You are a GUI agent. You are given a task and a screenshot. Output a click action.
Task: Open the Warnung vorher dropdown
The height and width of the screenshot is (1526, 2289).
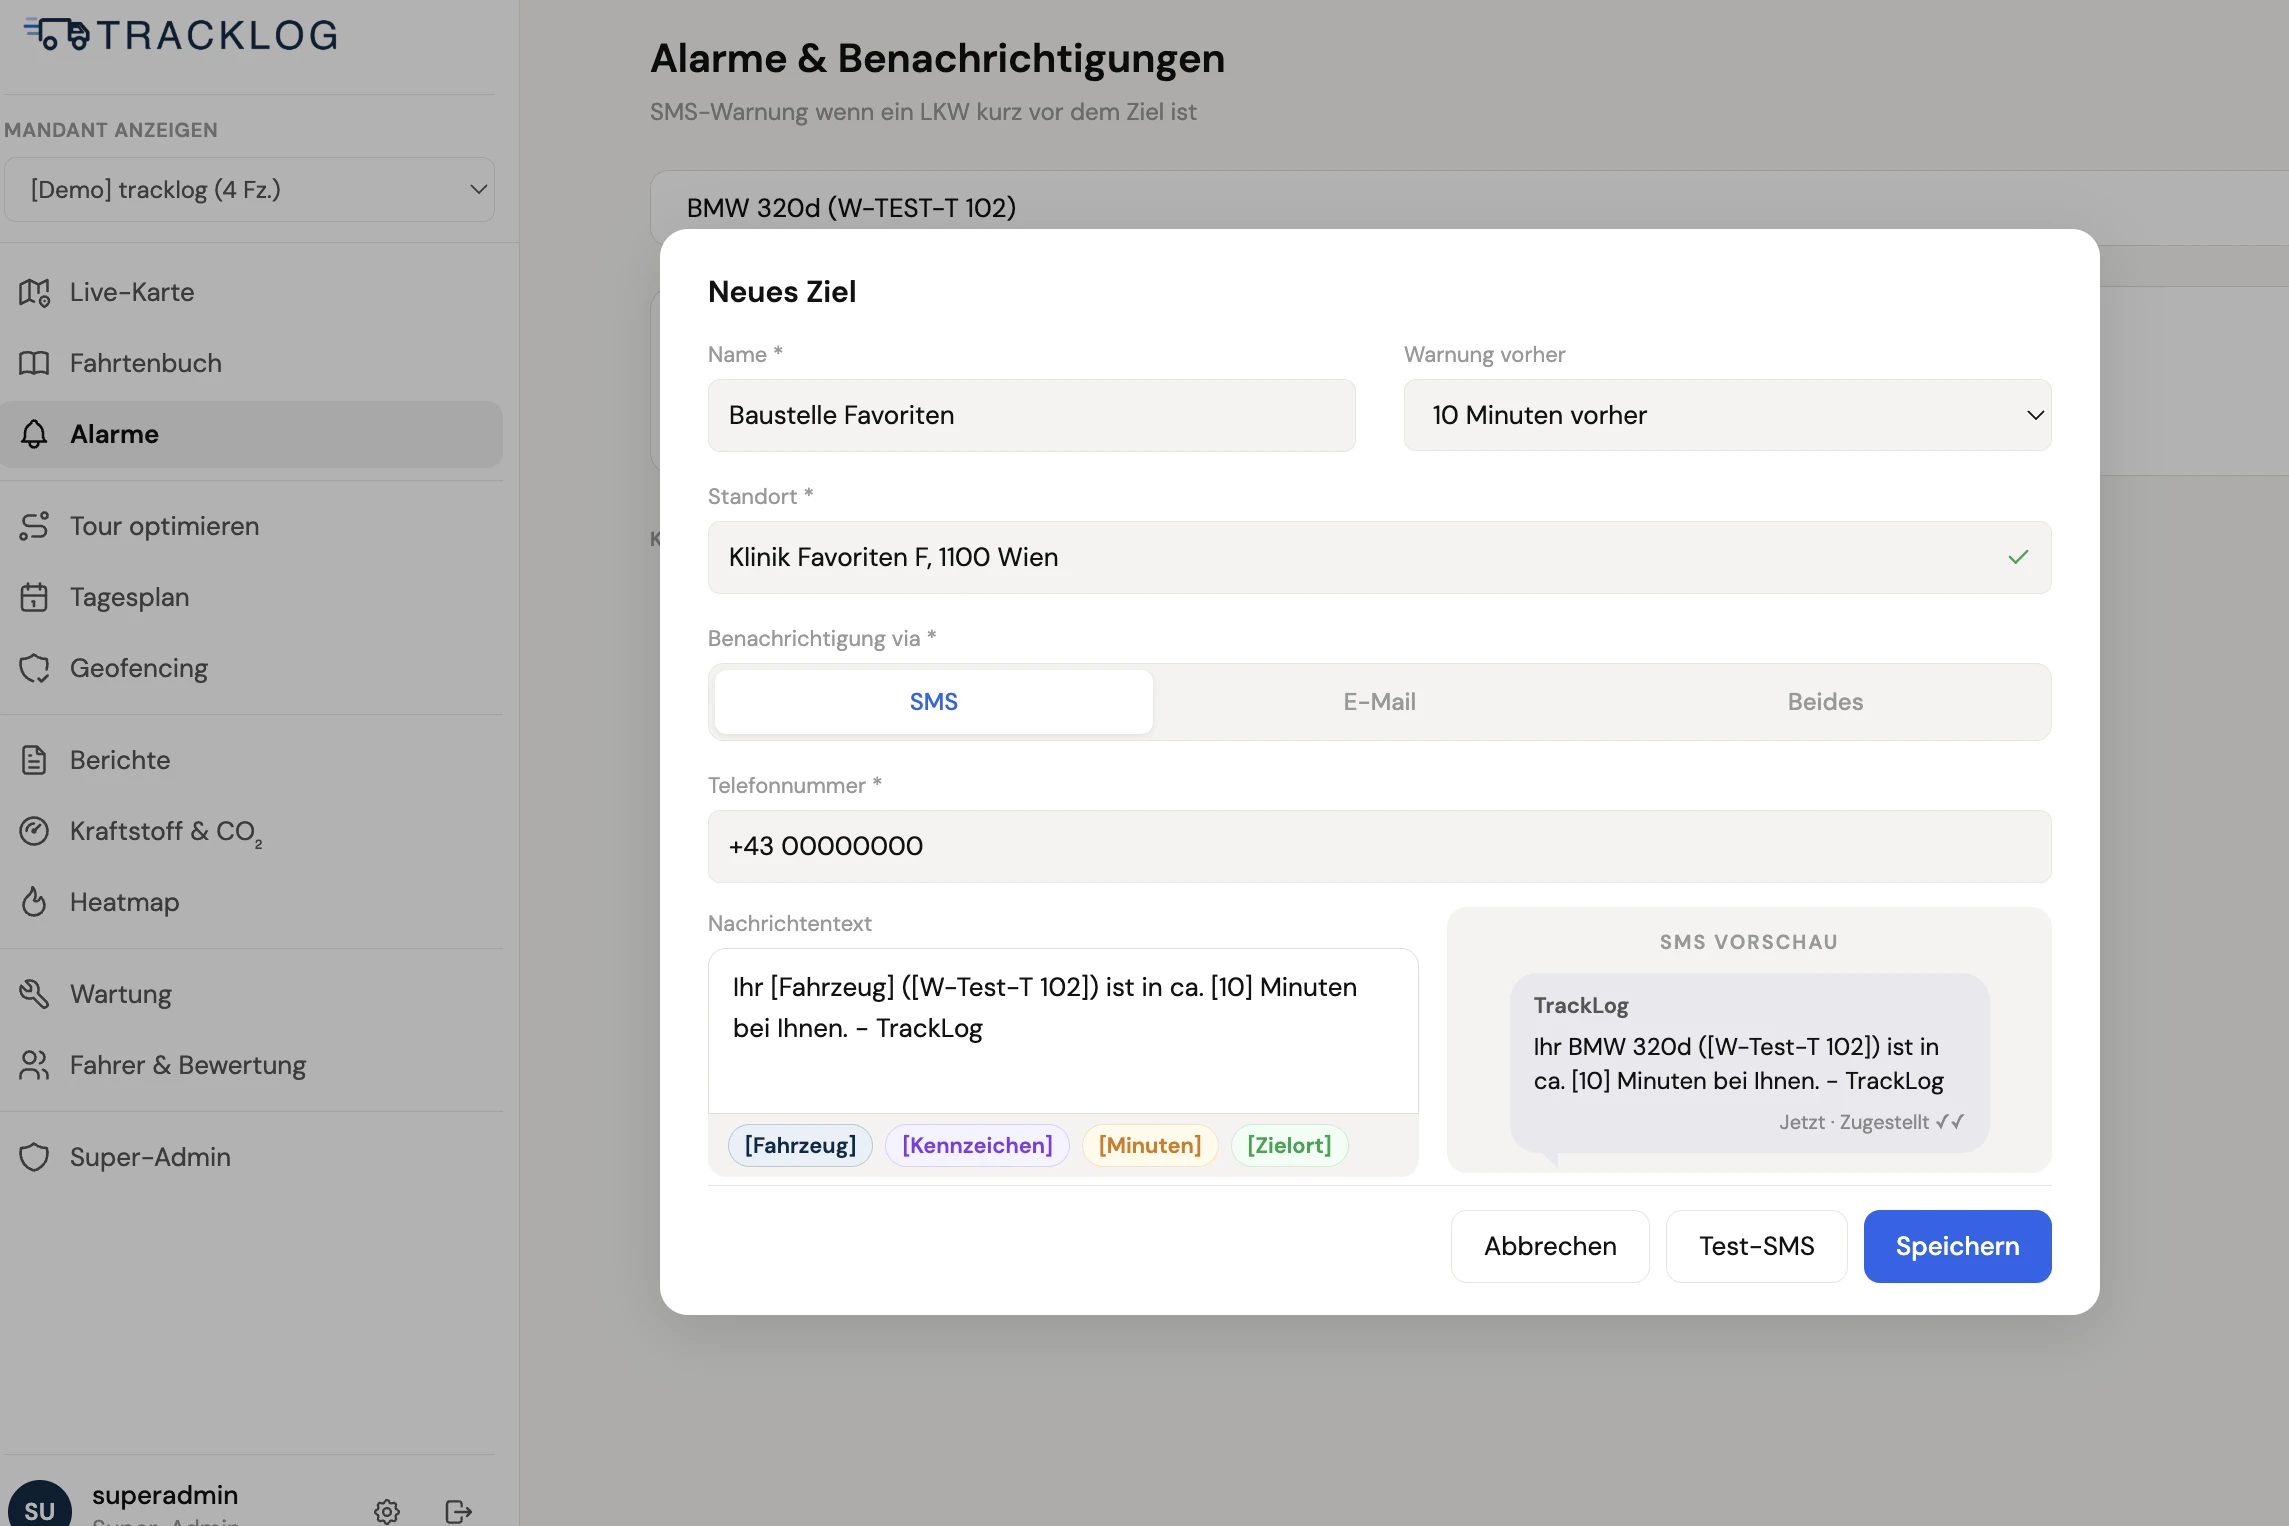1727,415
